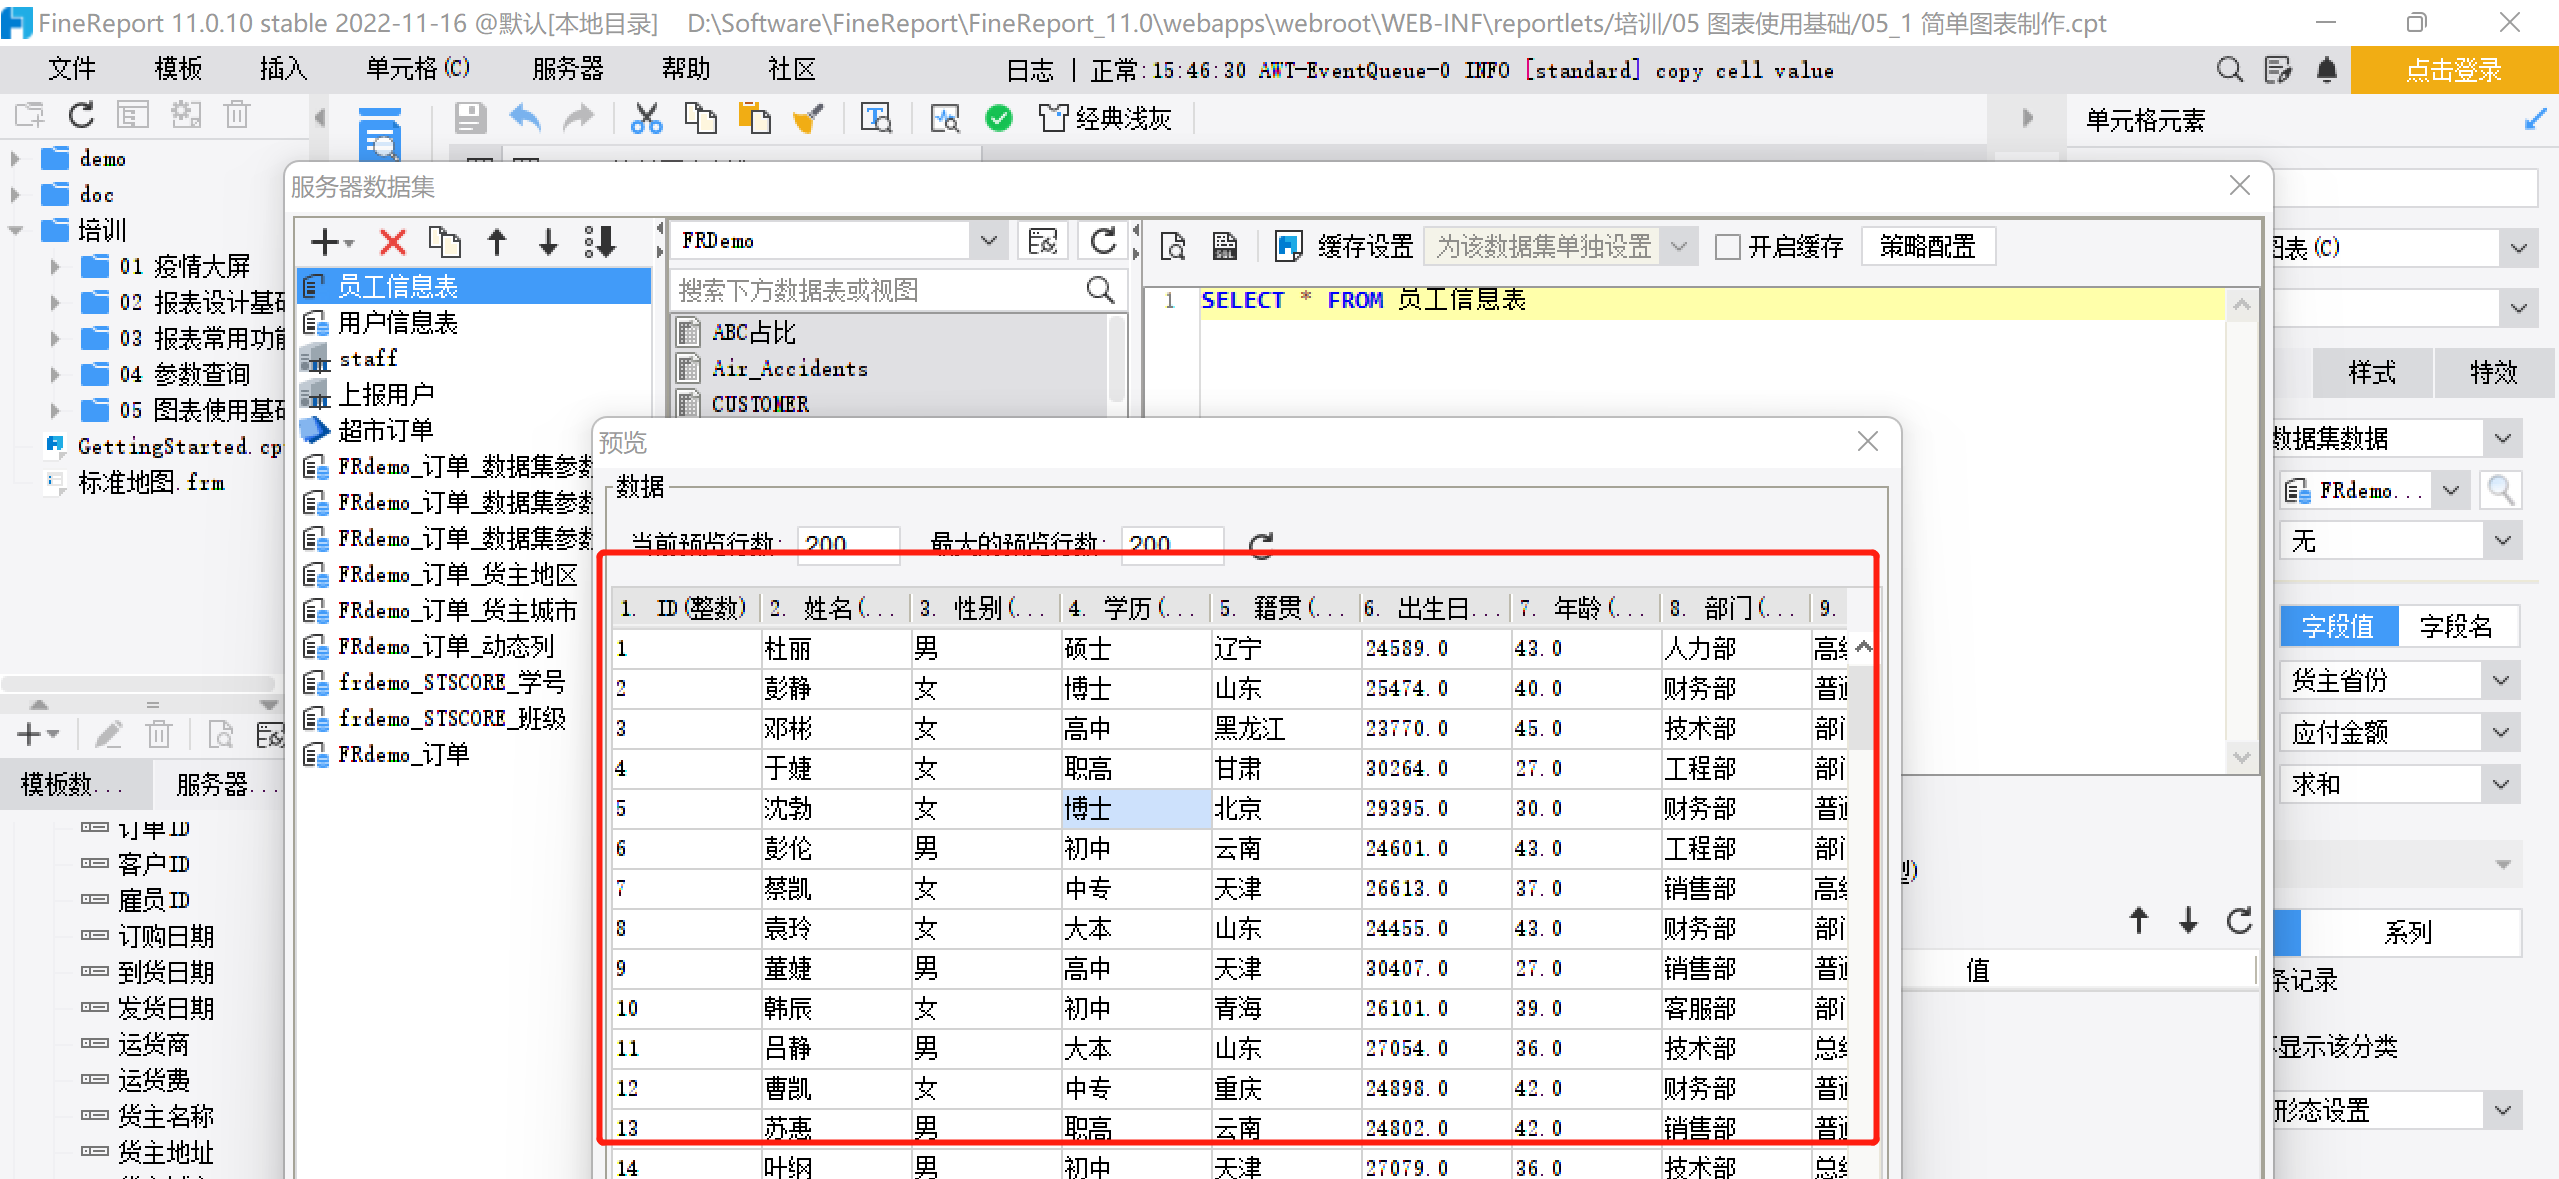This screenshot has width=2559, height=1179.
Task: Click the format painter brush icon
Action: 808,119
